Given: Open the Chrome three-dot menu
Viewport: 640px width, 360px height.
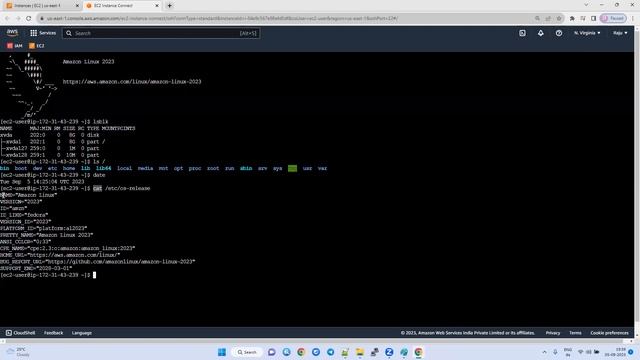Looking at the screenshot, I should [x=633, y=18].
